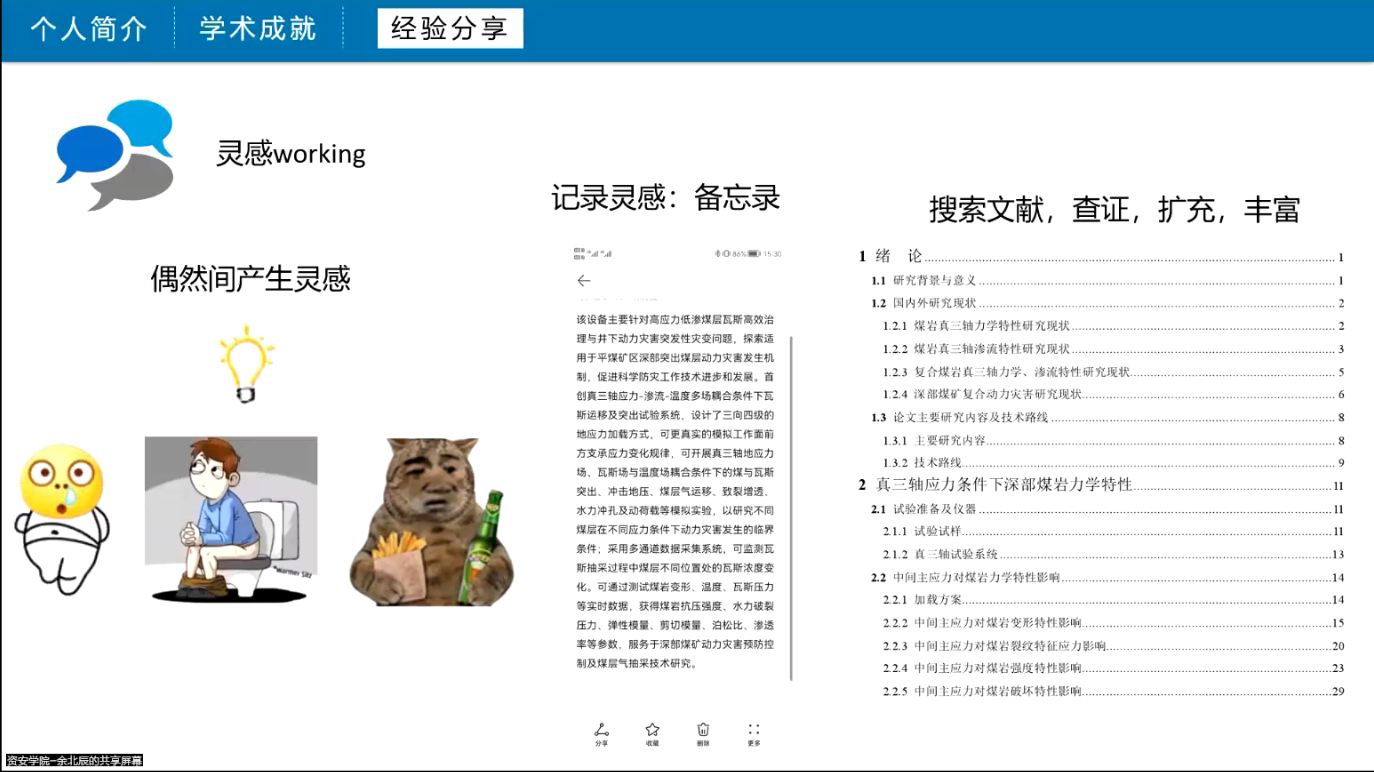Switch to the 学术成就 tab
Screen dimensions: 1374x772
[x=258, y=29]
